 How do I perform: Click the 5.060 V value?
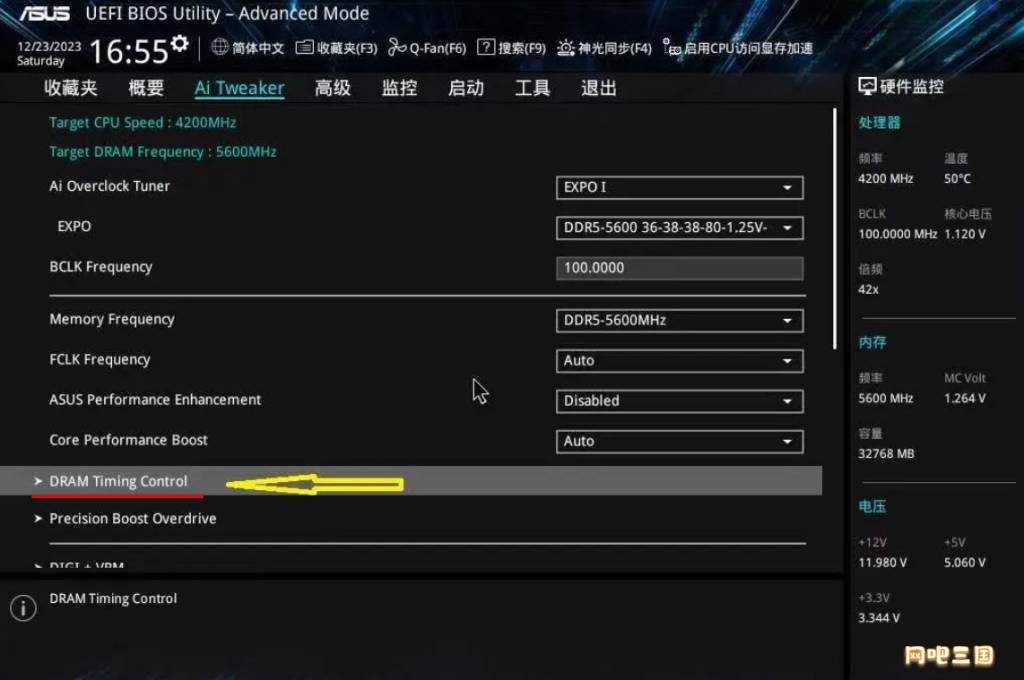(x=965, y=562)
